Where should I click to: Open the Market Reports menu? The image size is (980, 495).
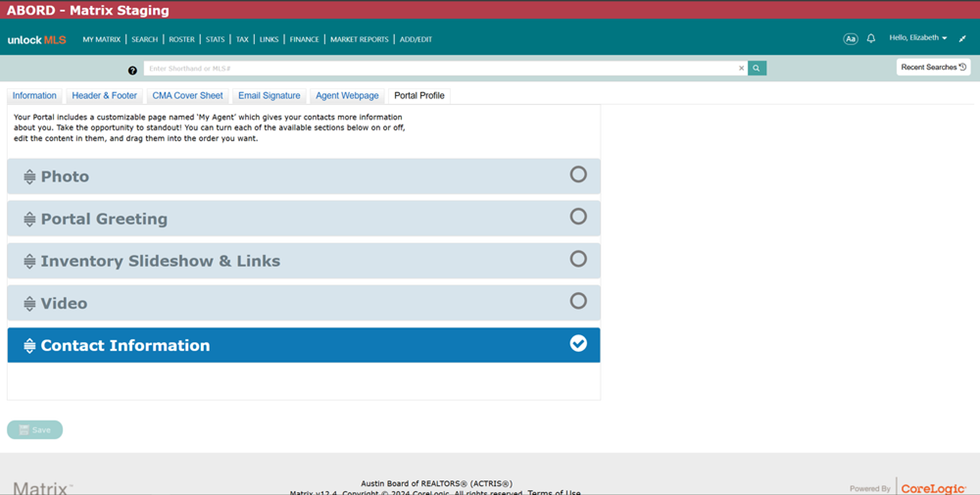(359, 39)
